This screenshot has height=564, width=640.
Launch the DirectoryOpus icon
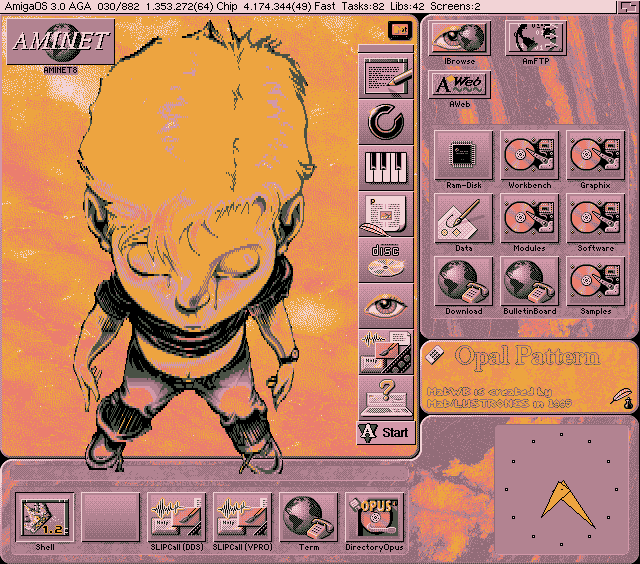click(374, 517)
